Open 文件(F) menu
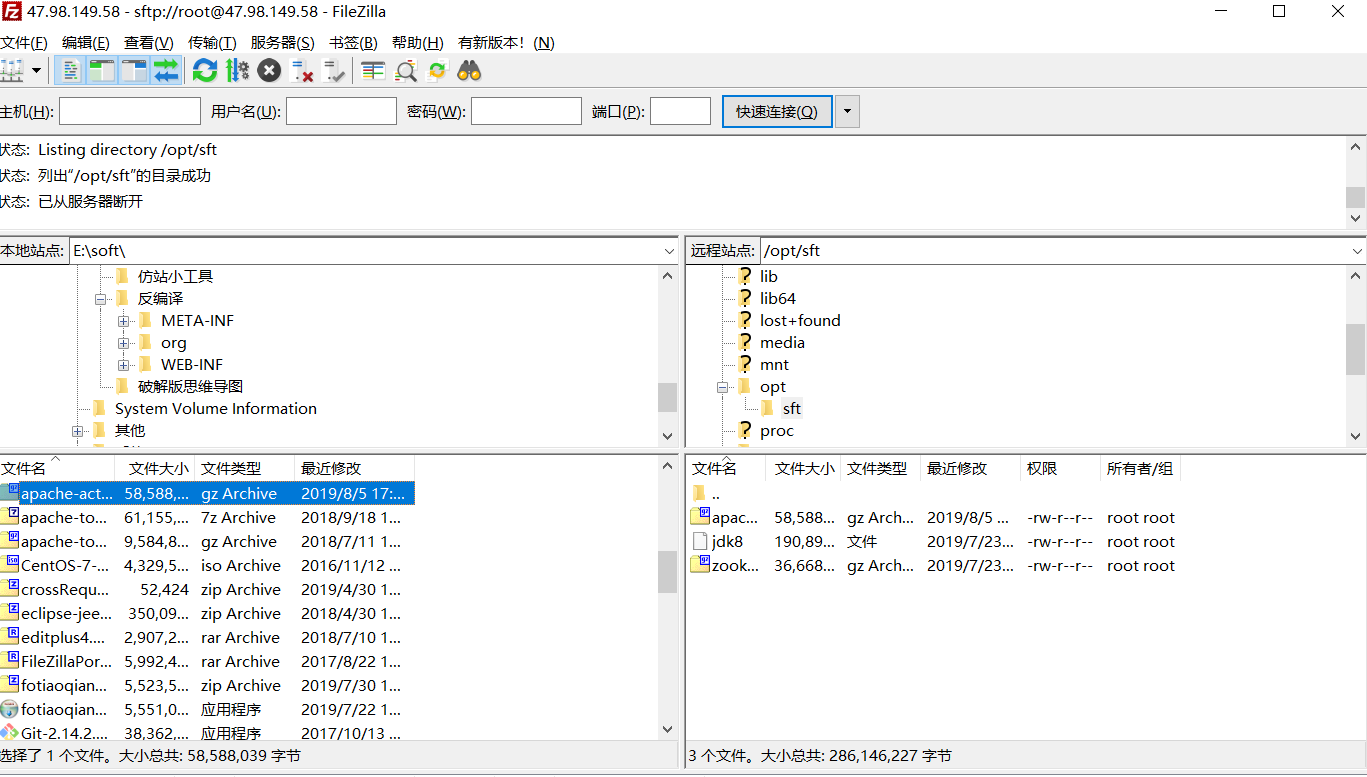The height and width of the screenshot is (777, 1367). [x=24, y=43]
